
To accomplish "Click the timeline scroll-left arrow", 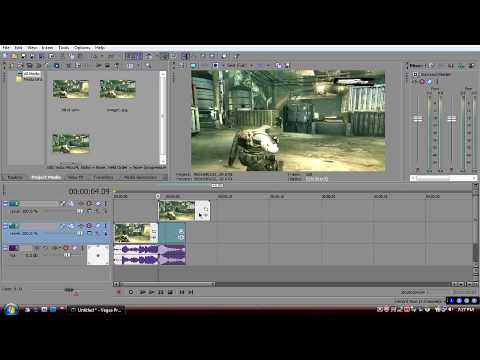I will [x=116, y=284].
